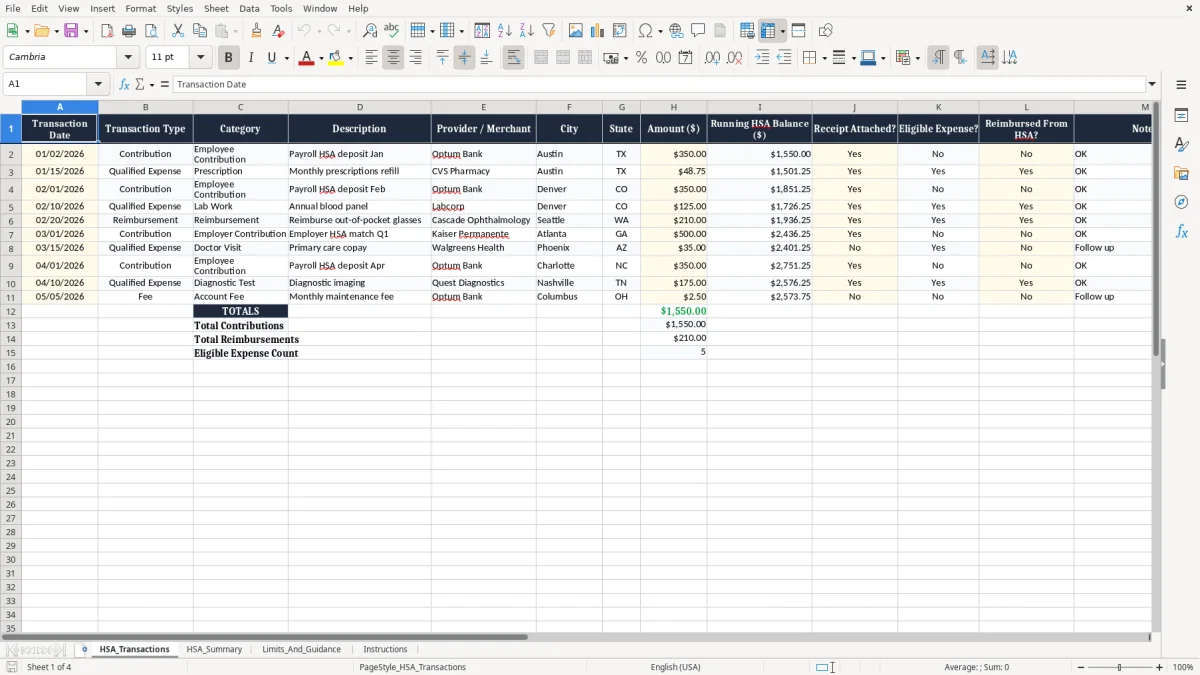The width and height of the screenshot is (1200, 675).
Task: Switch to HSA_Summary sheet tab
Action: 214,649
